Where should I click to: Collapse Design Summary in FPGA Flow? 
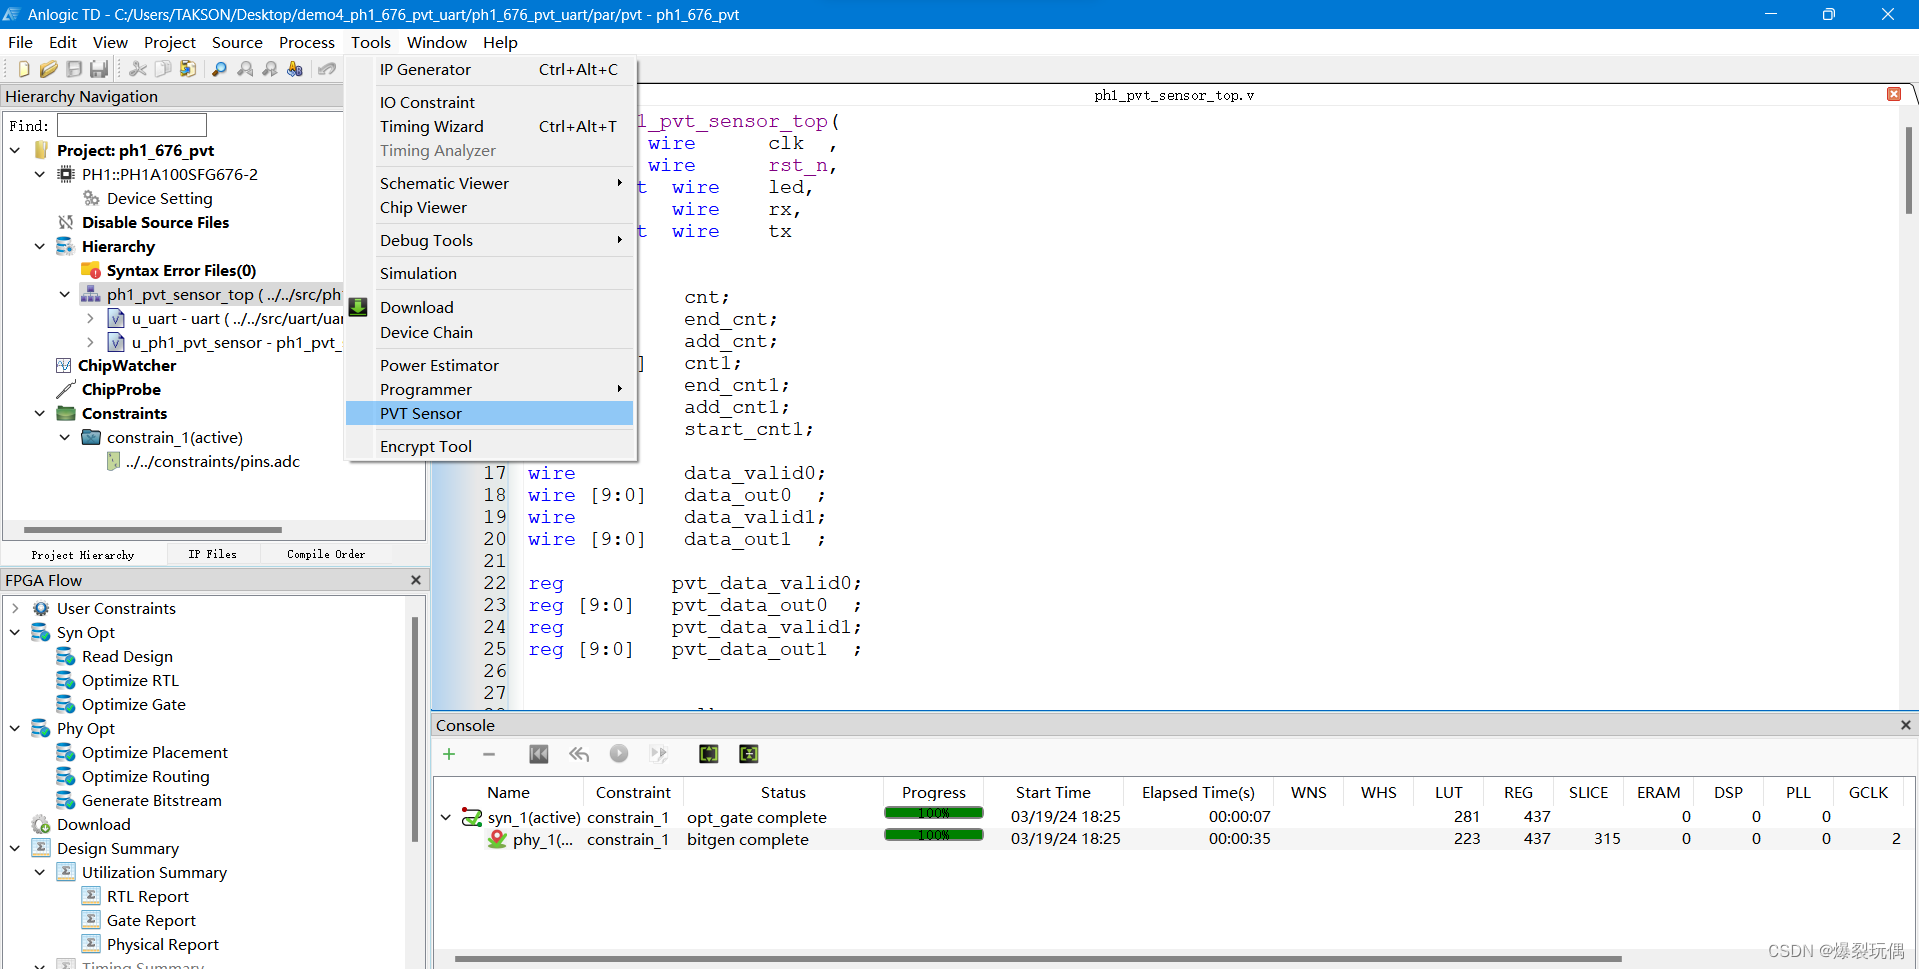point(15,848)
